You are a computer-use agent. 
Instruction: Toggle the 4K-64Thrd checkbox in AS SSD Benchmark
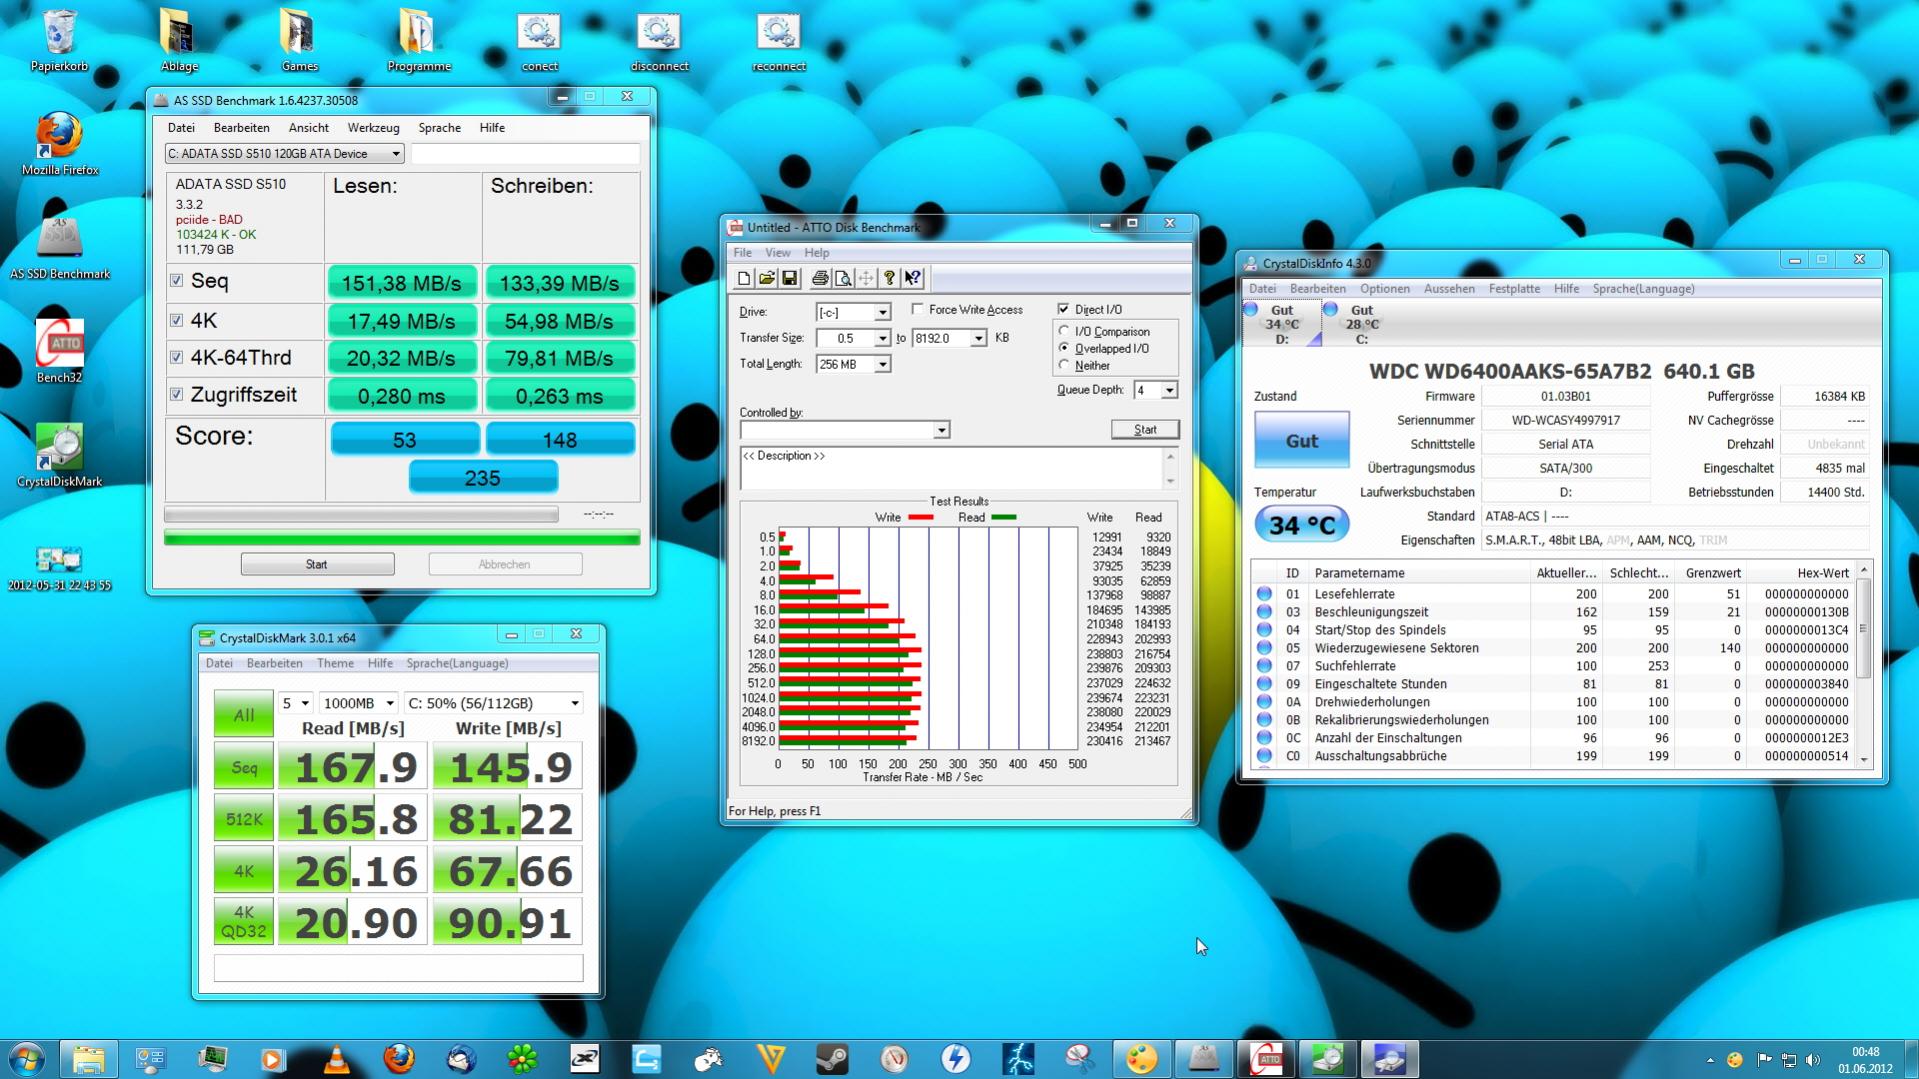point(177,357)
